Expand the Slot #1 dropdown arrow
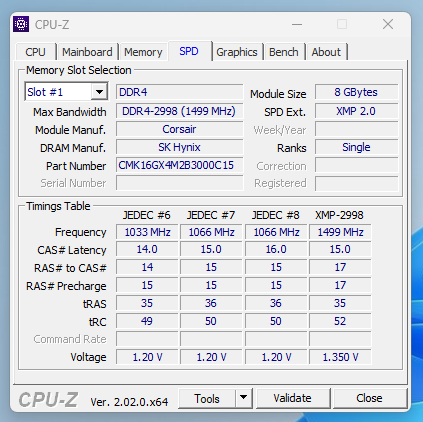 pyautogui.click(x=99, y=92)
